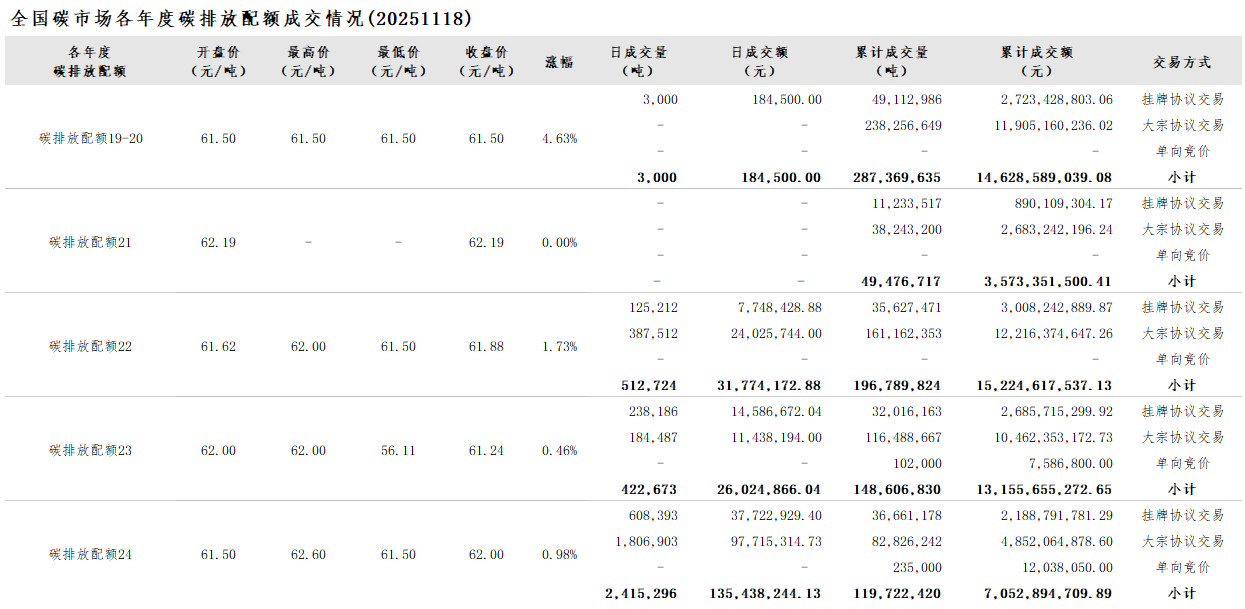This screenshot has height=609, width=1245.
Task: Click the 4.63% price change cell
Action: [x=559, y=139]
